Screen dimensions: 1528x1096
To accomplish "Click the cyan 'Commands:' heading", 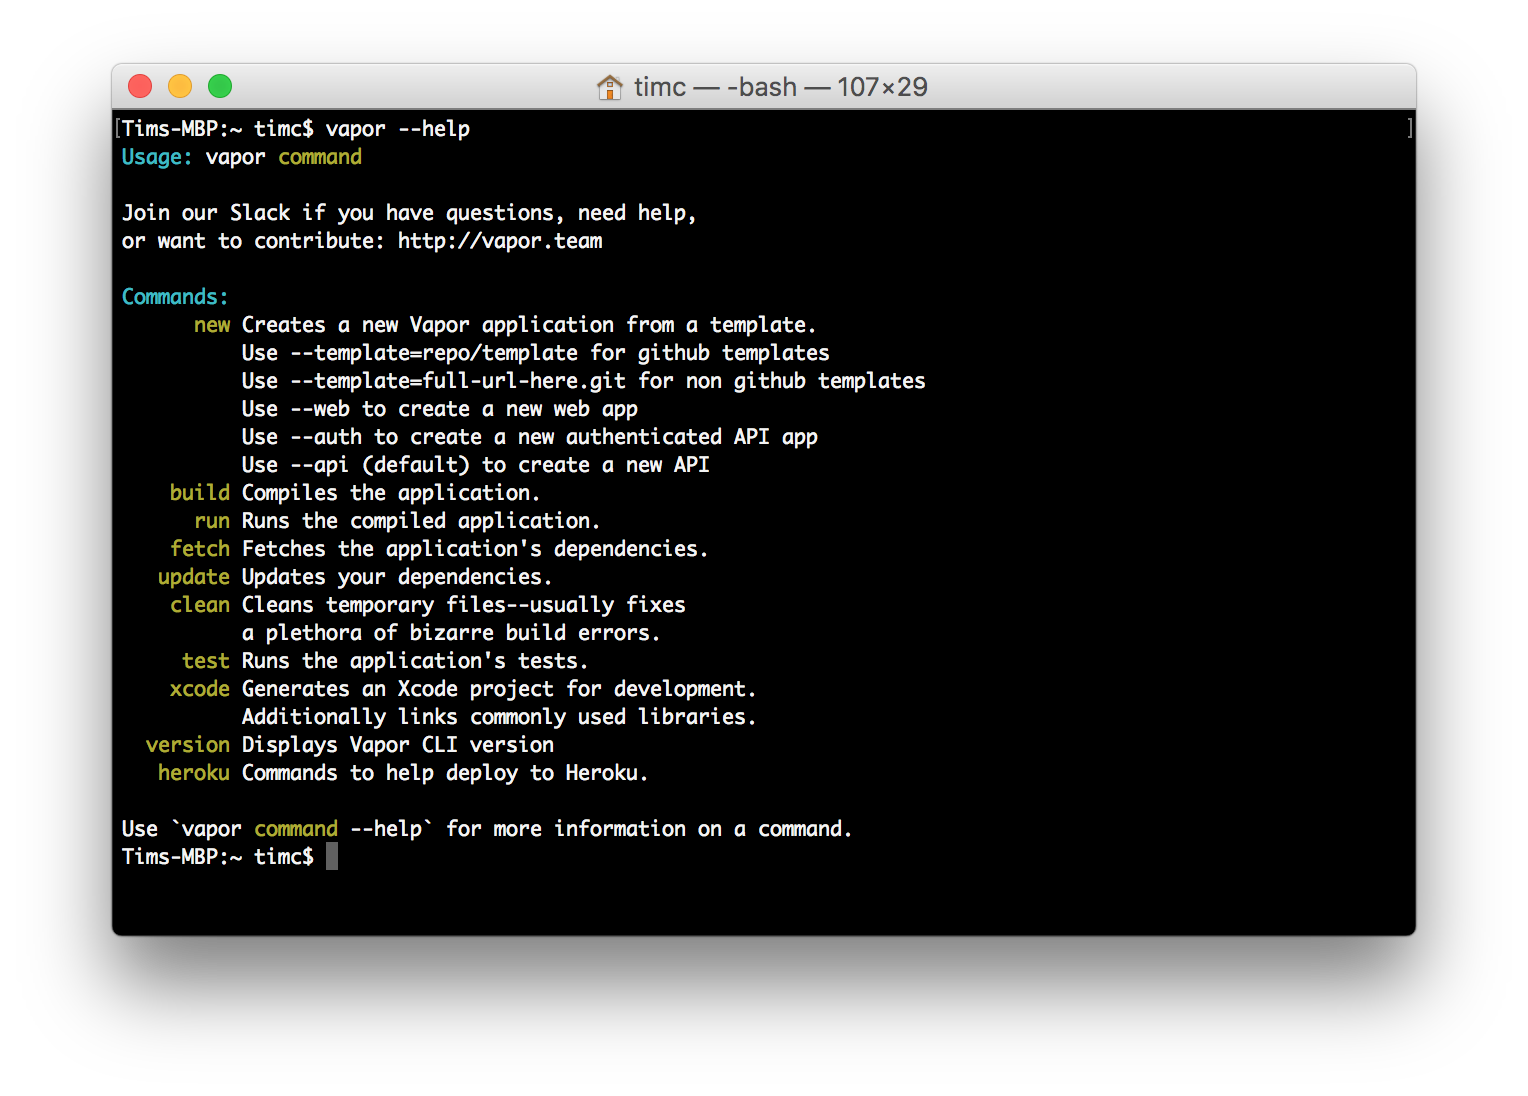I will point(175,297).
